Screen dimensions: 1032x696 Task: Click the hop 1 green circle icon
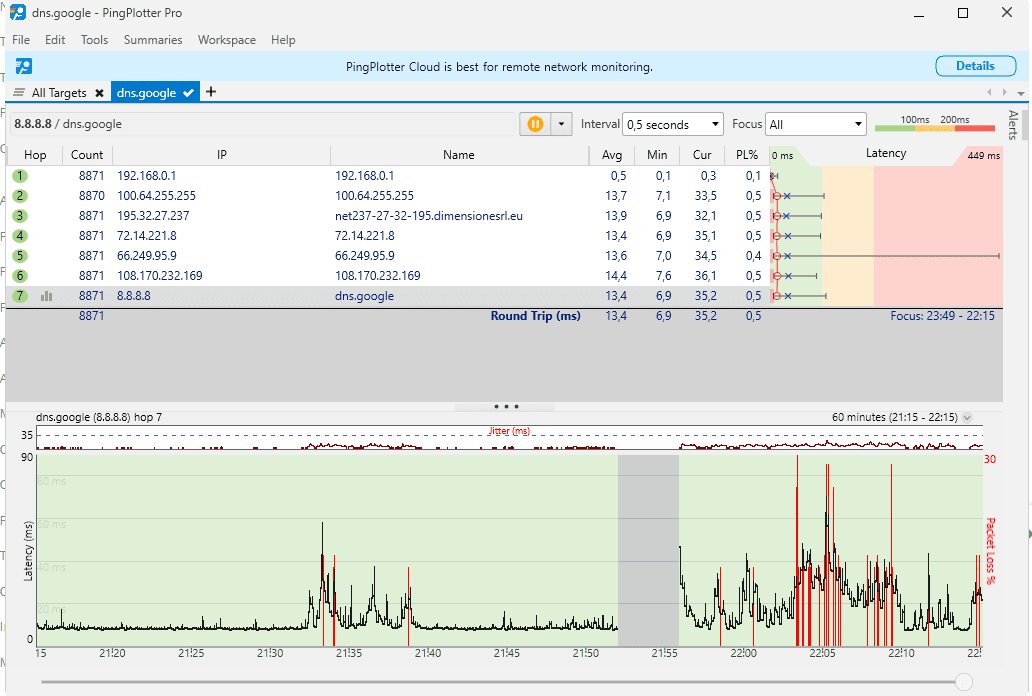(20, 176)
